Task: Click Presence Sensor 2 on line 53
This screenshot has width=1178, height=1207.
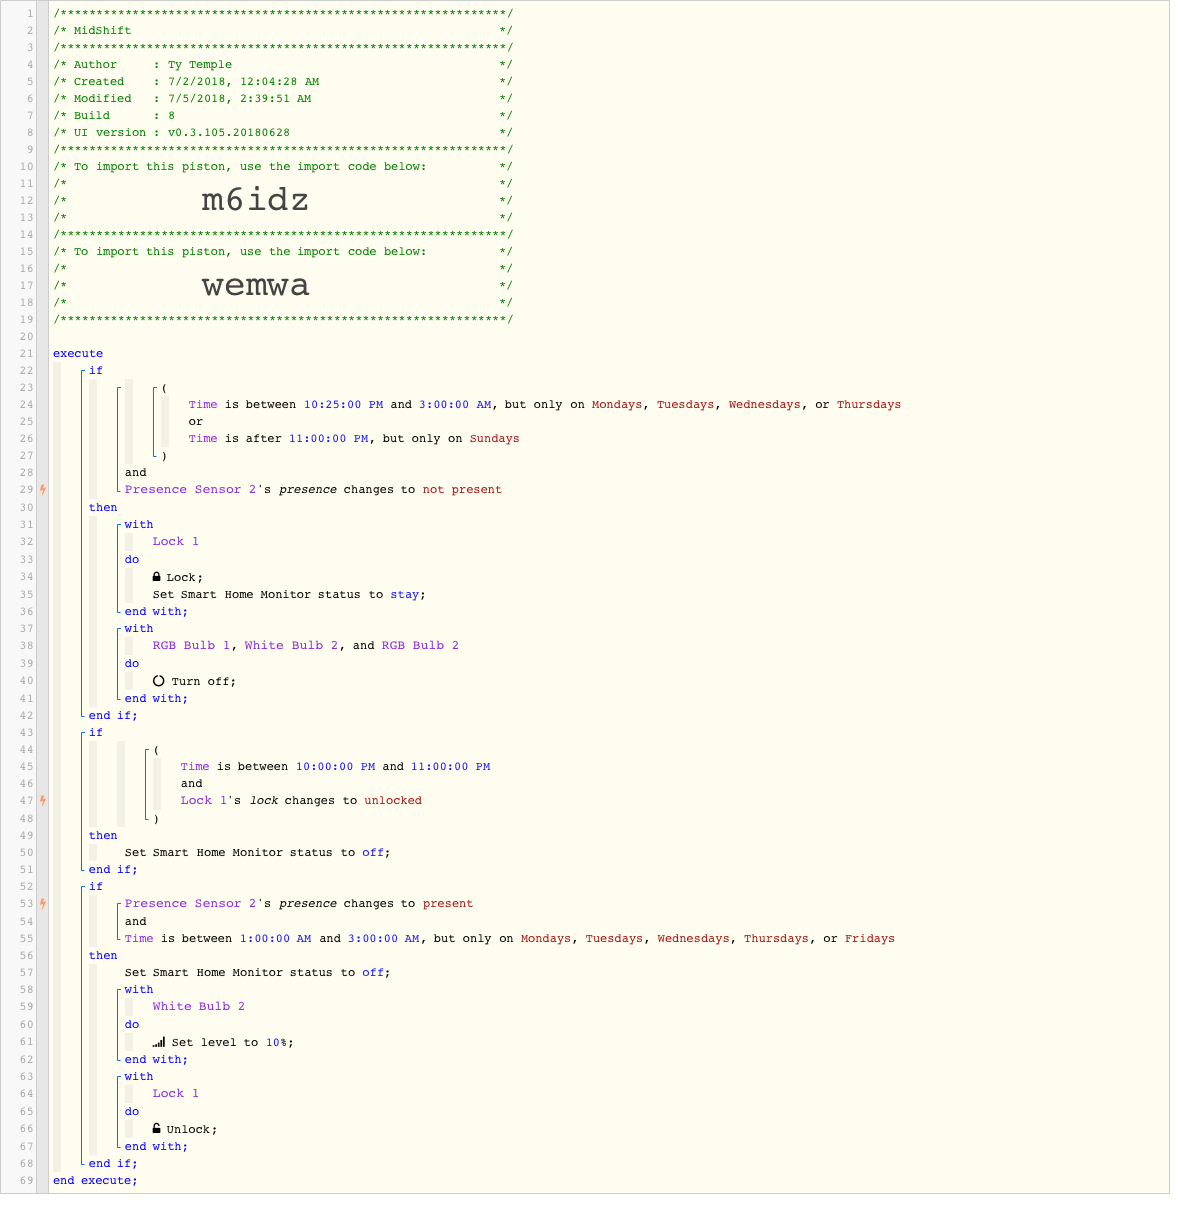Action: (191, 904)
